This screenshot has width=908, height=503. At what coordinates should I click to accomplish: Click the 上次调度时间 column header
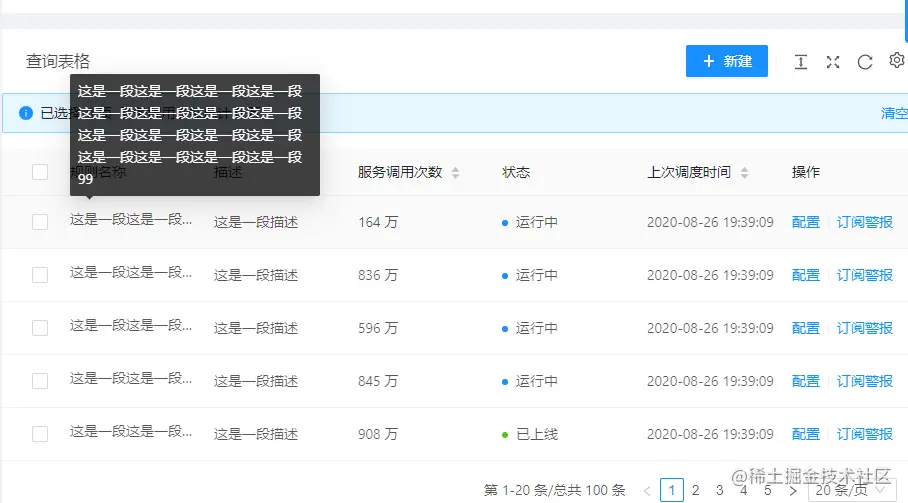689,172
